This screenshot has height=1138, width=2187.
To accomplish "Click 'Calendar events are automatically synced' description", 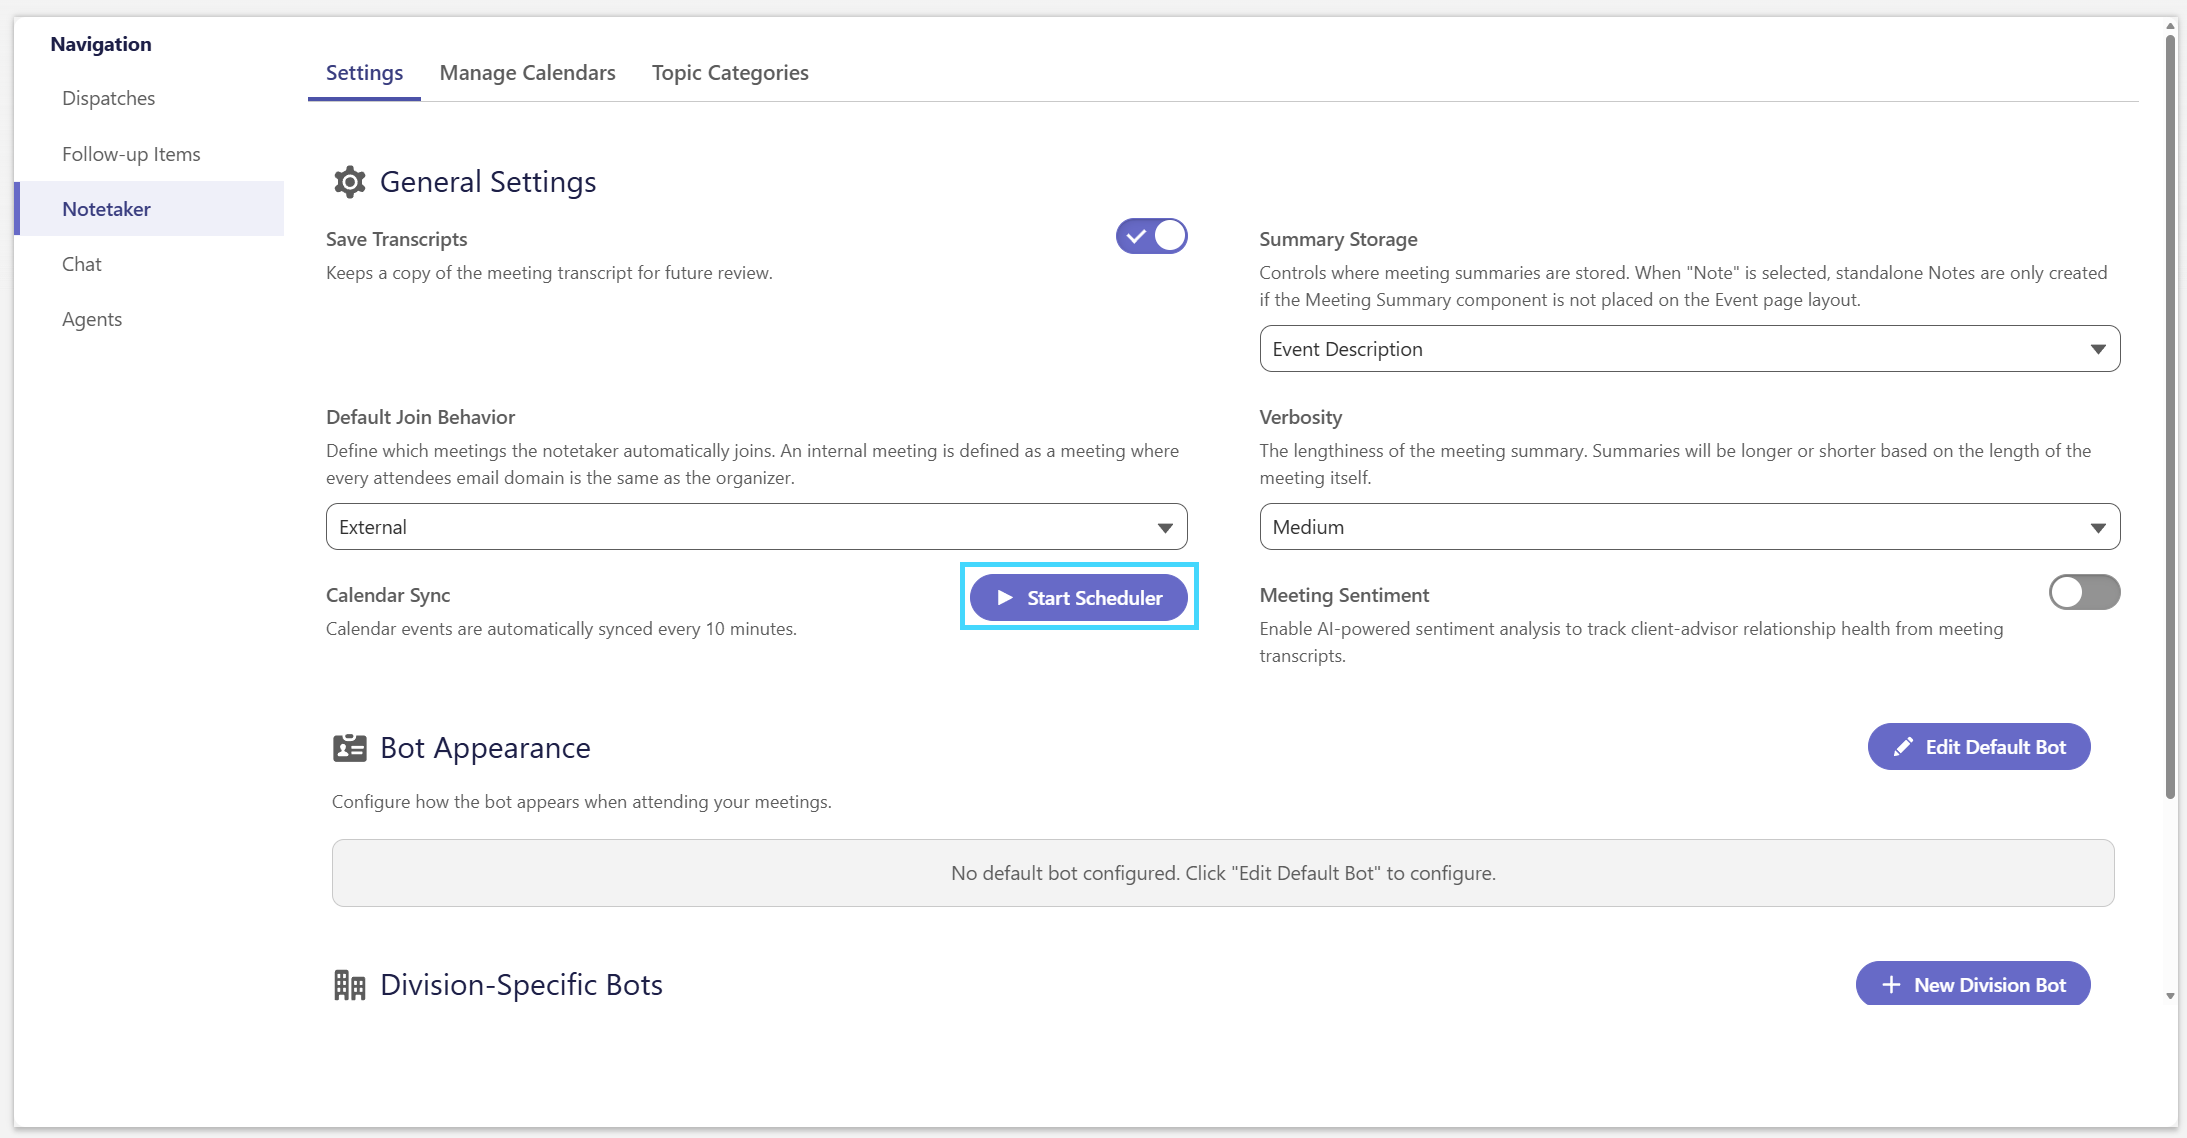I will tap(561, 629).
